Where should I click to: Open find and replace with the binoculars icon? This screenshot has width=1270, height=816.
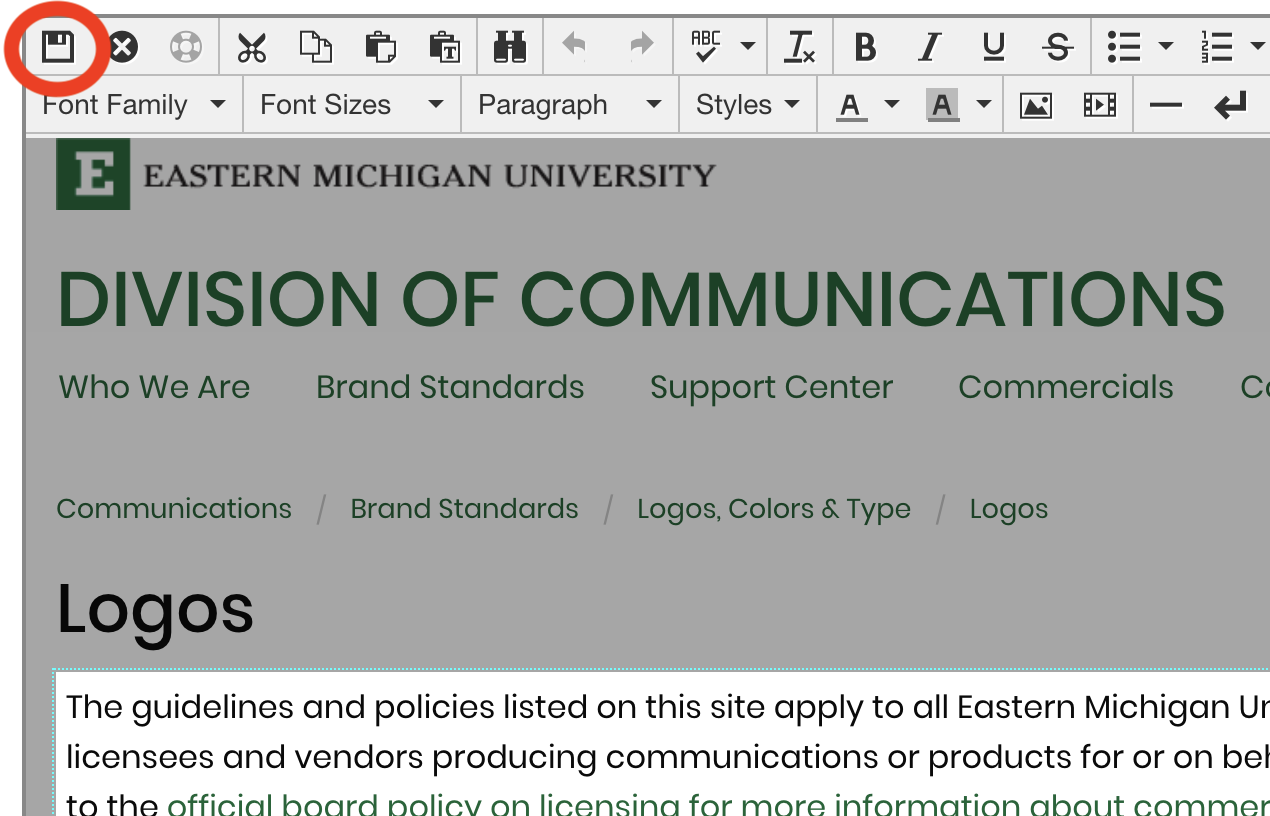pyautogui.click(x=510, y=47)
